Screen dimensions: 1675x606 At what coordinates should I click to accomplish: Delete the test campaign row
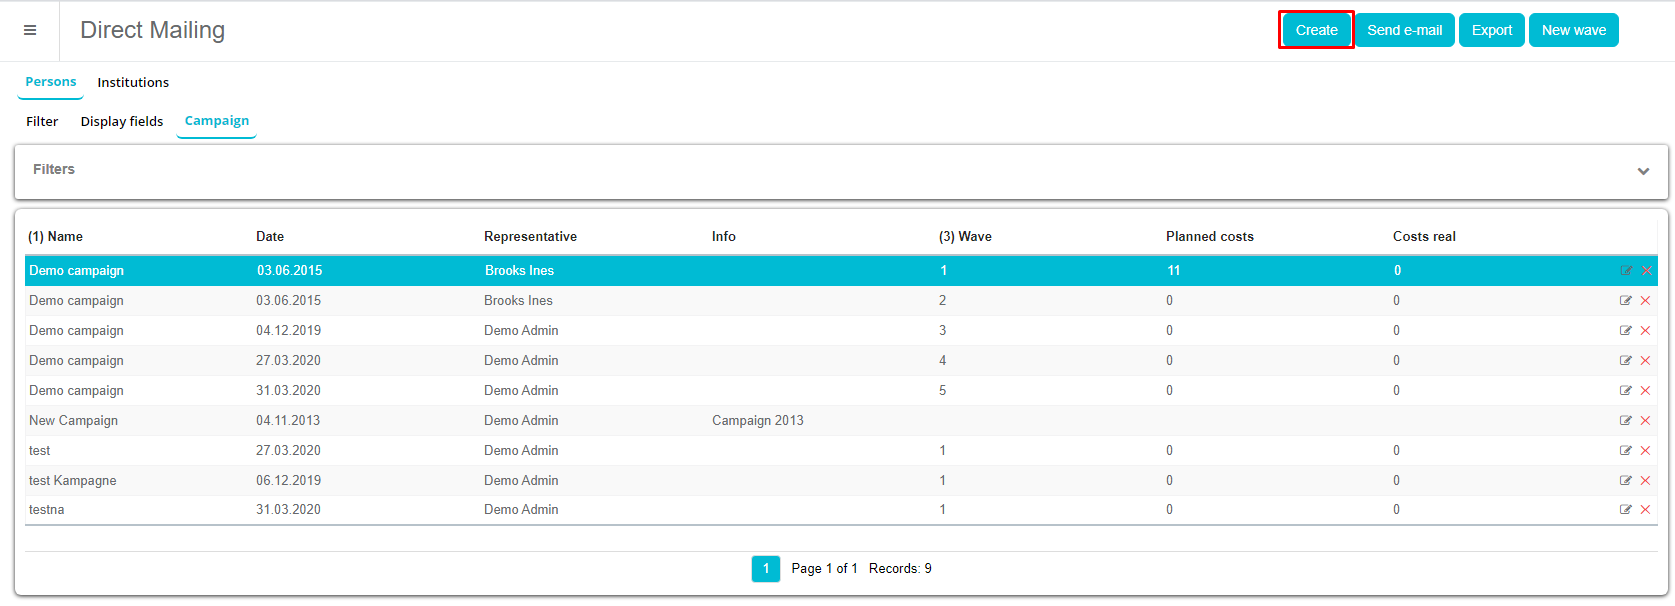(1645, 451)
